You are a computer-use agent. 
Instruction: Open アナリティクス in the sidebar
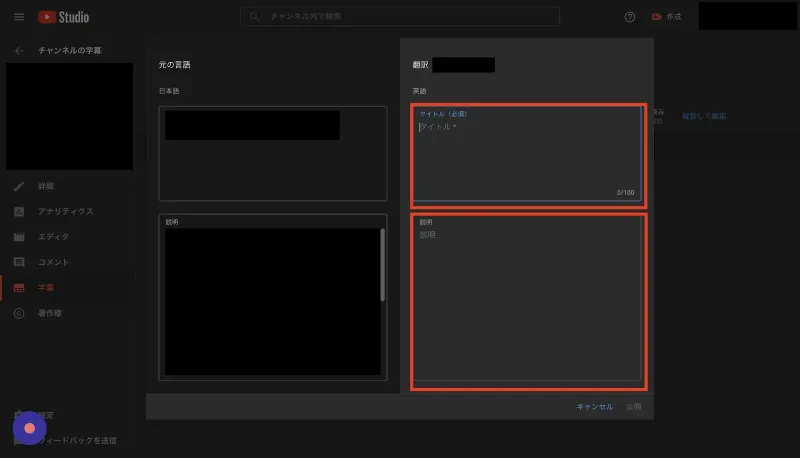click(65, 211)
